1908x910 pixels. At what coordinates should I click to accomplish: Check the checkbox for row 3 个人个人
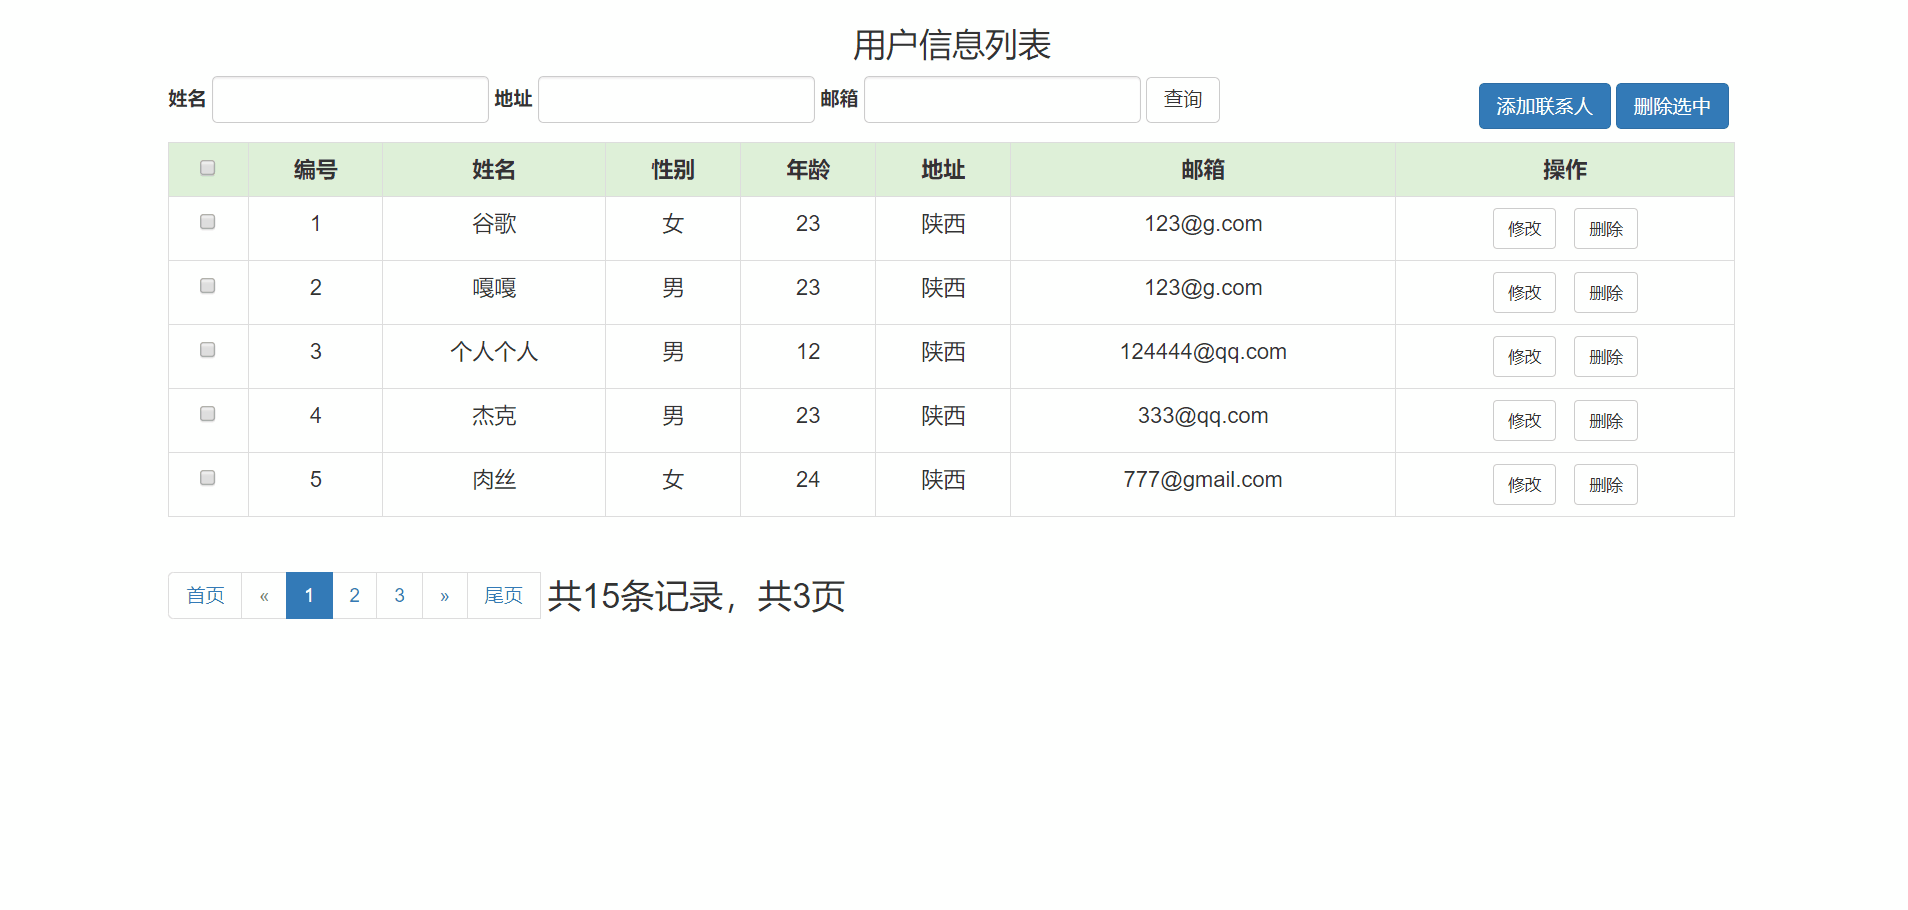[x=207, y=350]
